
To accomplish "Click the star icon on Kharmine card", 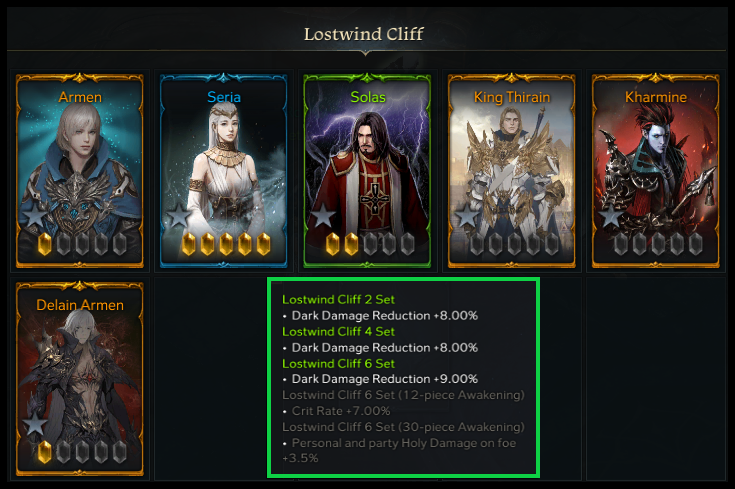I will (x=611, y=216).
